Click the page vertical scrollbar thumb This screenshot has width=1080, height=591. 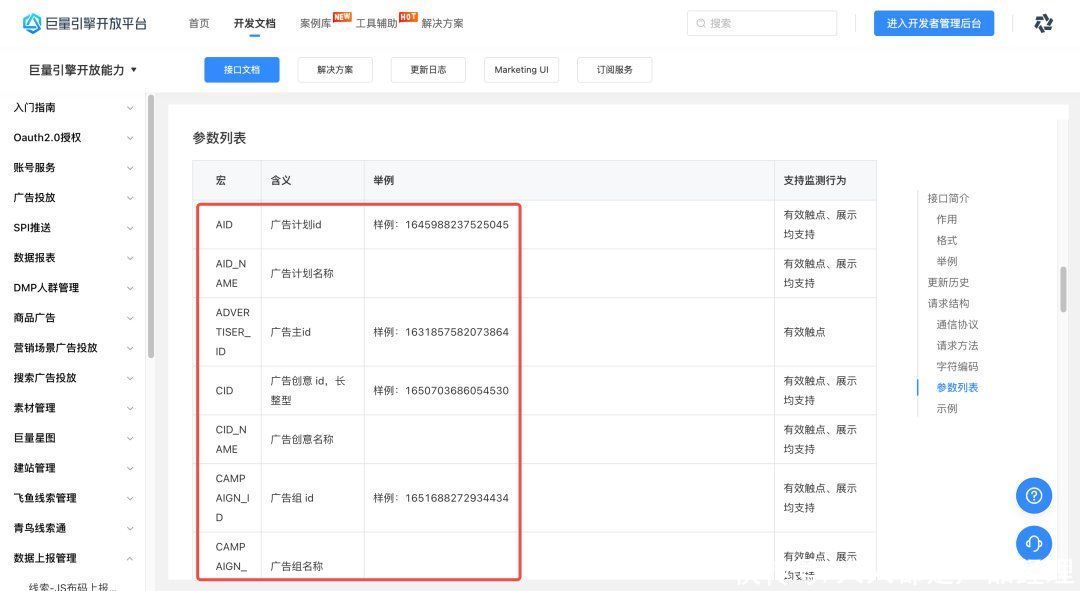point(1063,289)
